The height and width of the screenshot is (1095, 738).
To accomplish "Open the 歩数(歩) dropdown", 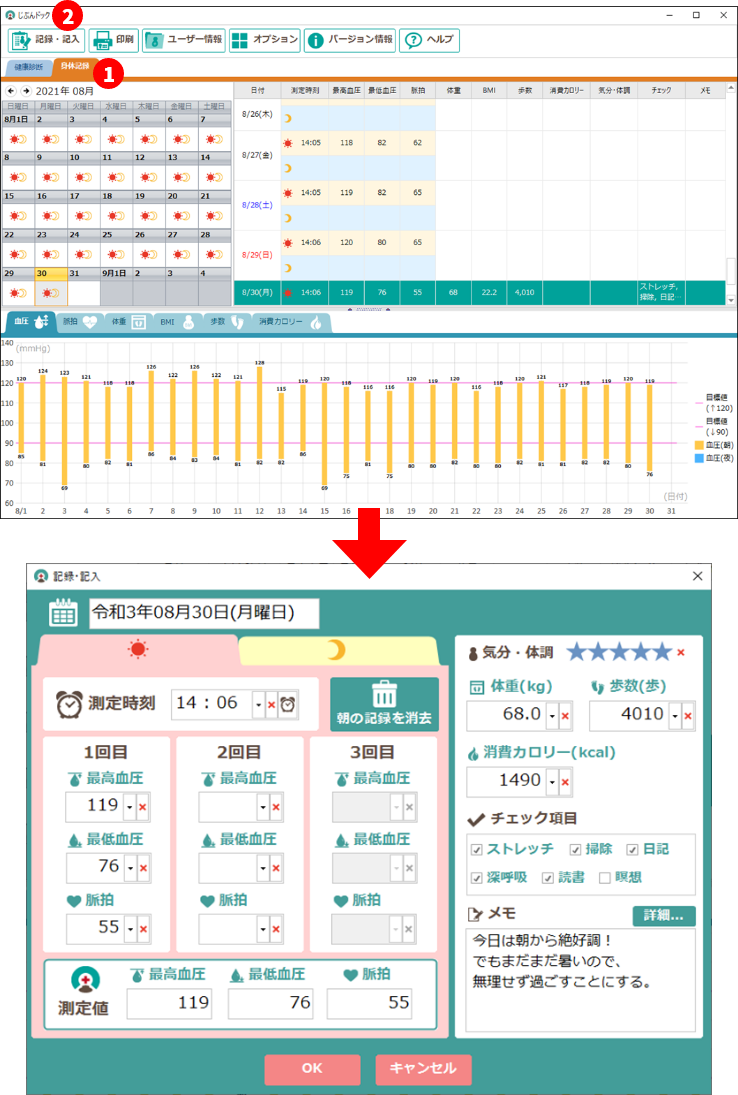I will pos(675,716).
